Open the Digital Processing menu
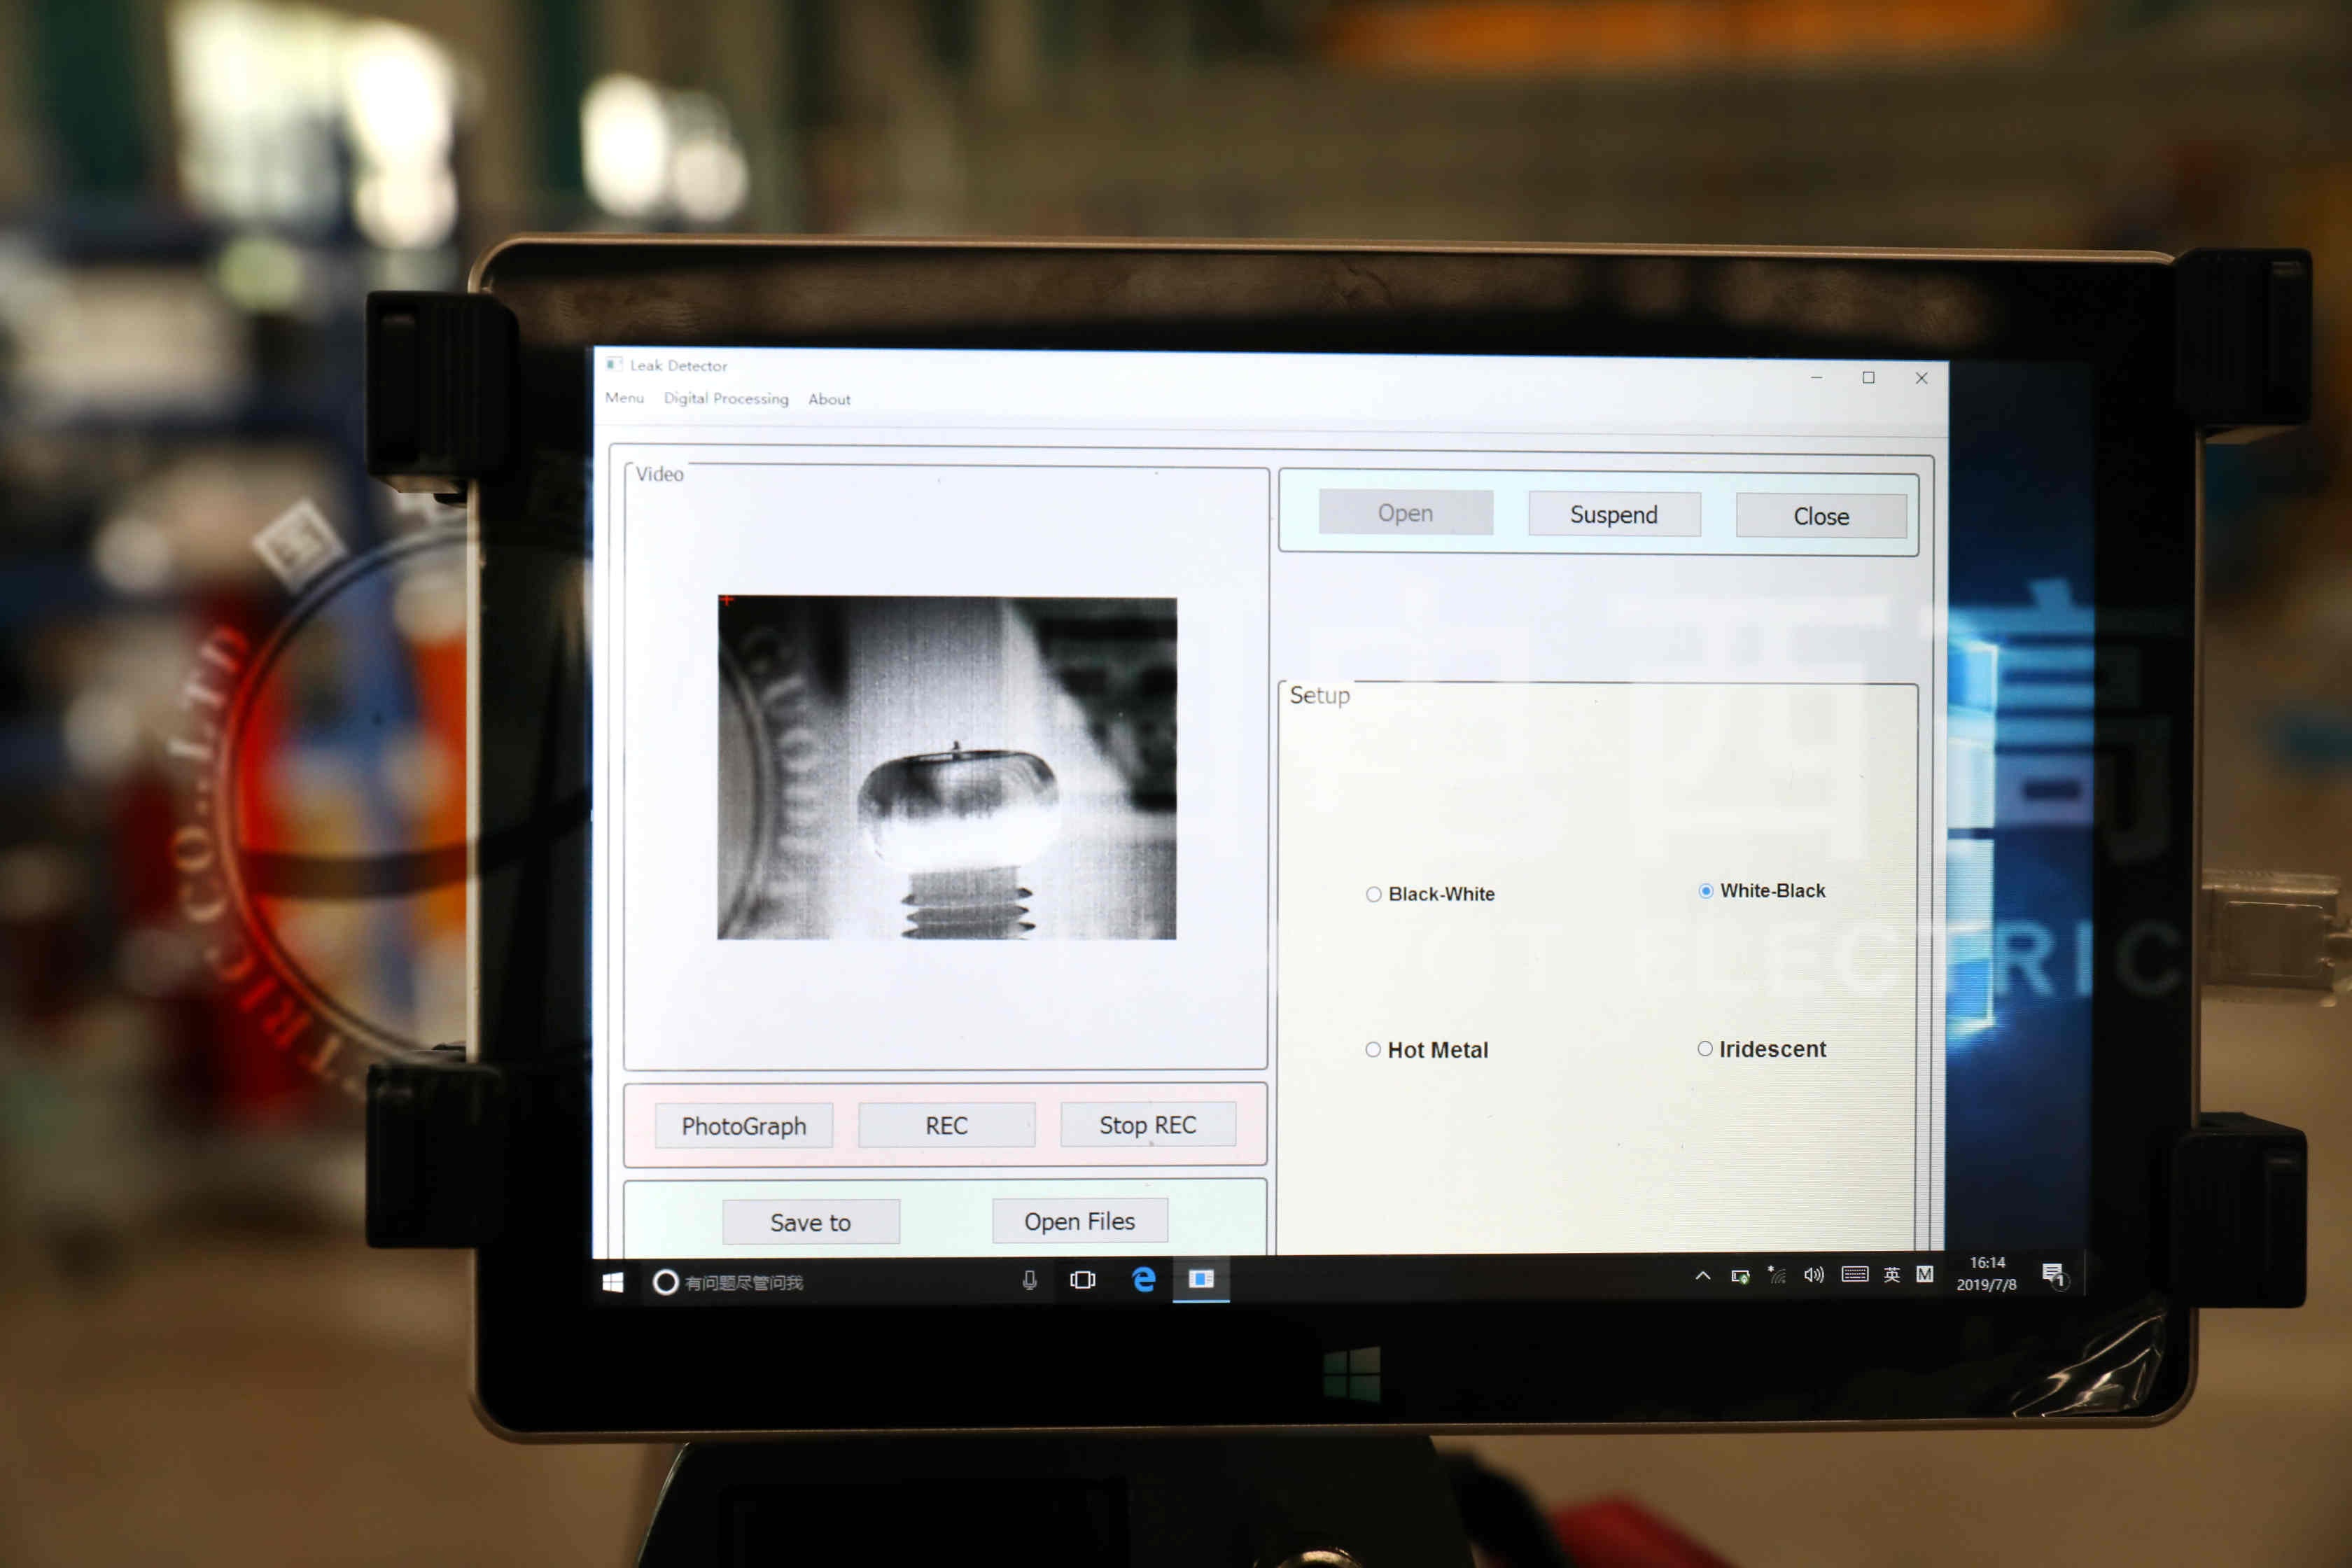Screen dimensions: 2352x1568 coord(725,398)
